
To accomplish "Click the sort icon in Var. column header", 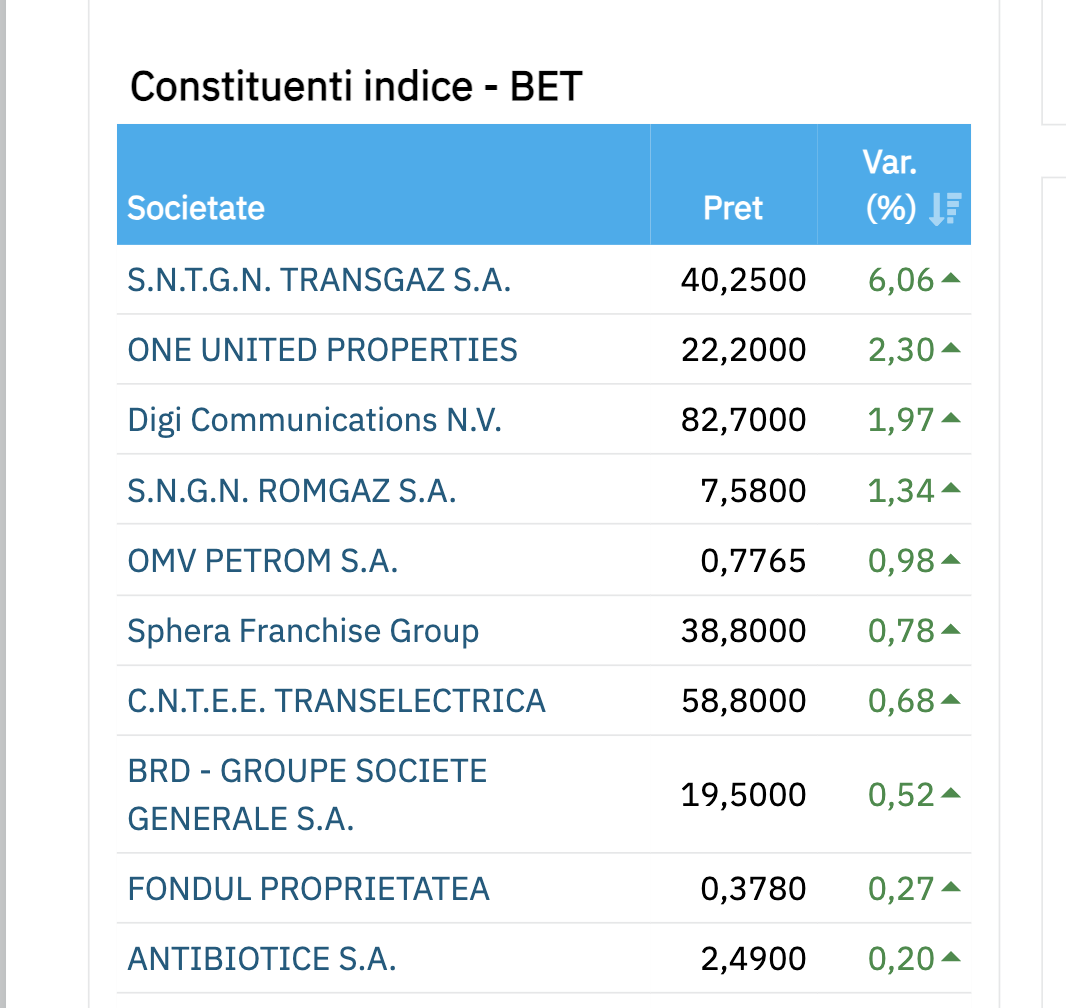I will (944, 208).
